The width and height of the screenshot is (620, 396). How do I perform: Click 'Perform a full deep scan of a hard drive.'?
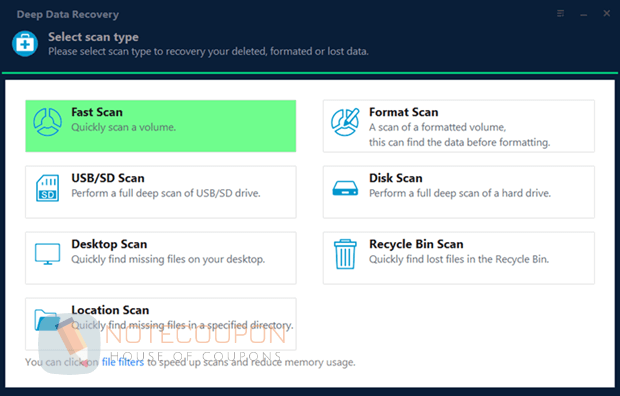[x=460, y=193]
